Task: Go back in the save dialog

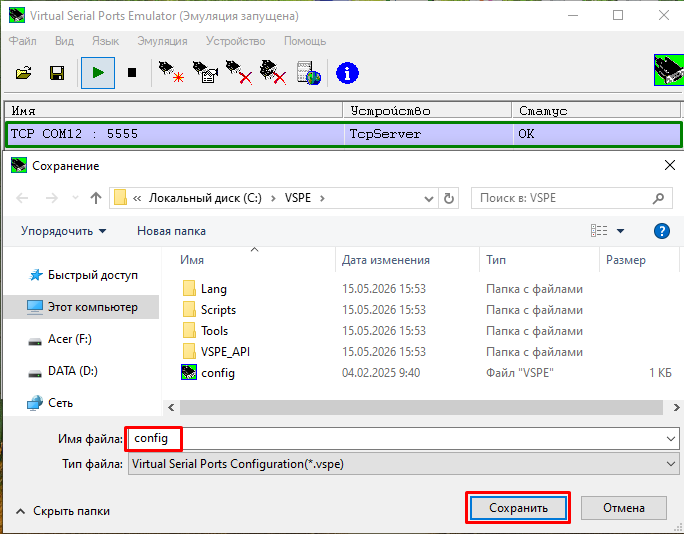Action: click(22, 199)
